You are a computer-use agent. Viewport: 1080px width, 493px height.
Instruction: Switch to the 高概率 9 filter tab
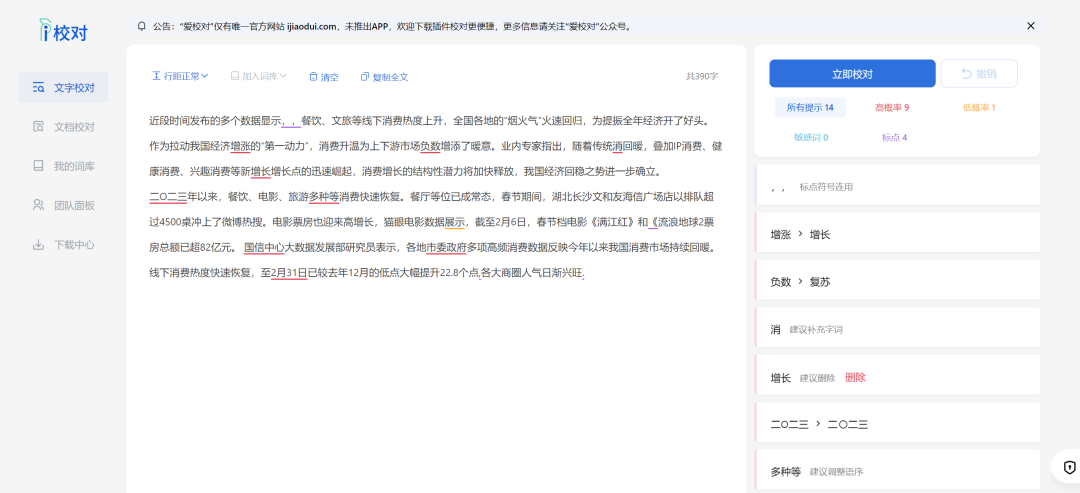(892, 107)
